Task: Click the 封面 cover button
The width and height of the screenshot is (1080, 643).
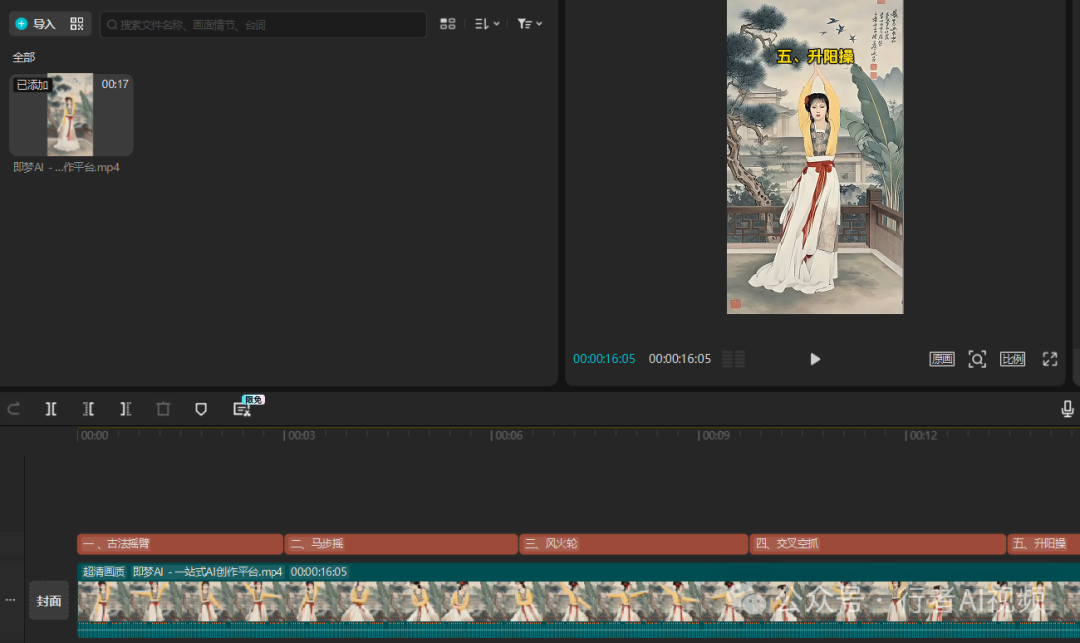Action: [x=49, y=601]
